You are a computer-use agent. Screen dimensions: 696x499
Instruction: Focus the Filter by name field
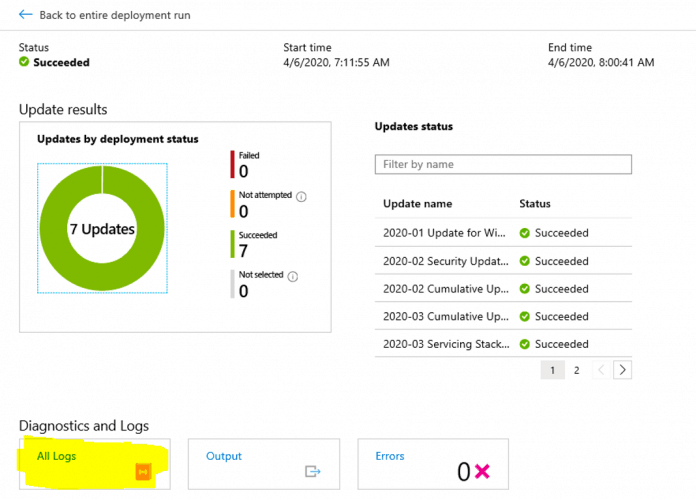(x=503, y=164)
